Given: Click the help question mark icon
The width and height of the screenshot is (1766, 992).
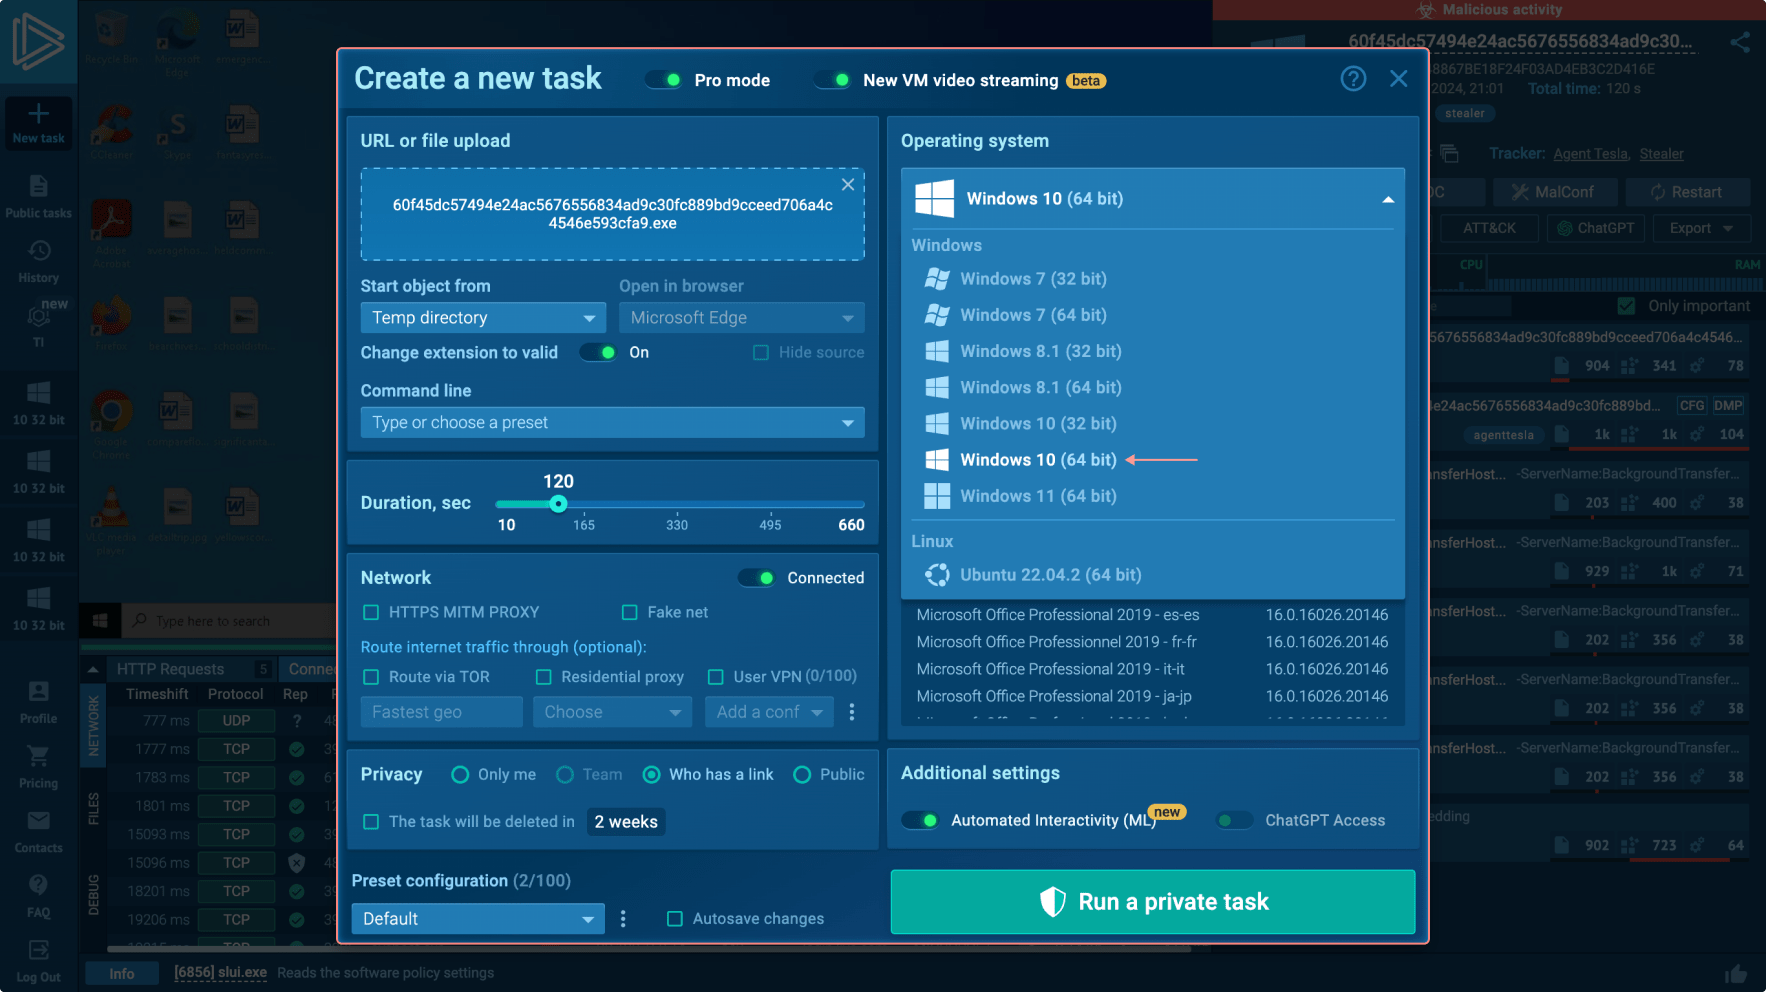Looking at the screenshot, I should coord(1353,79).
